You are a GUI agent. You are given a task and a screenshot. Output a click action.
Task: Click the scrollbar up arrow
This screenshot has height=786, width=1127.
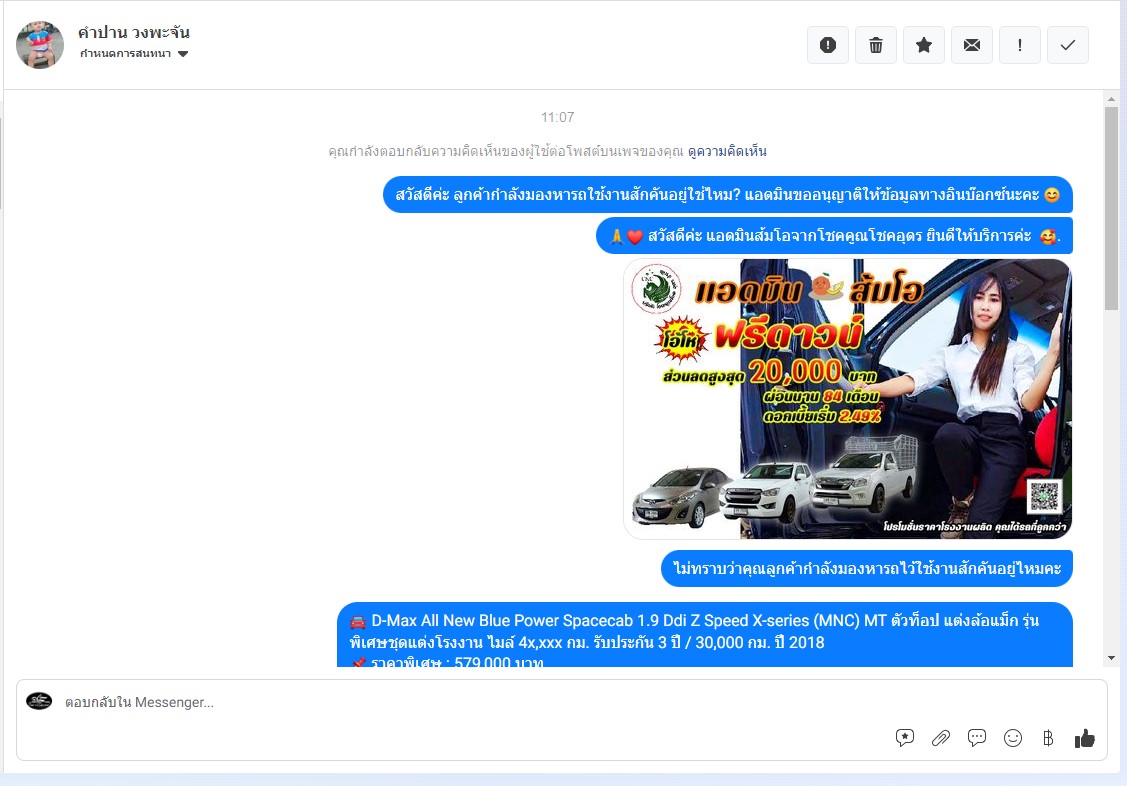1111,99
